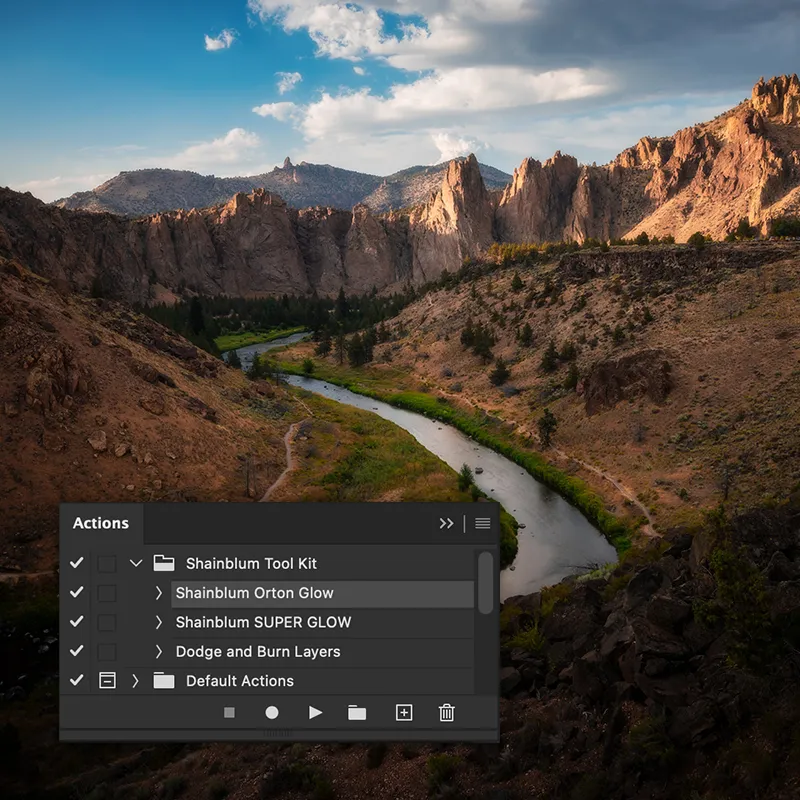Toggle dialog icon for Default Actions
The image size is (800, 800).
tap(107, 681)
